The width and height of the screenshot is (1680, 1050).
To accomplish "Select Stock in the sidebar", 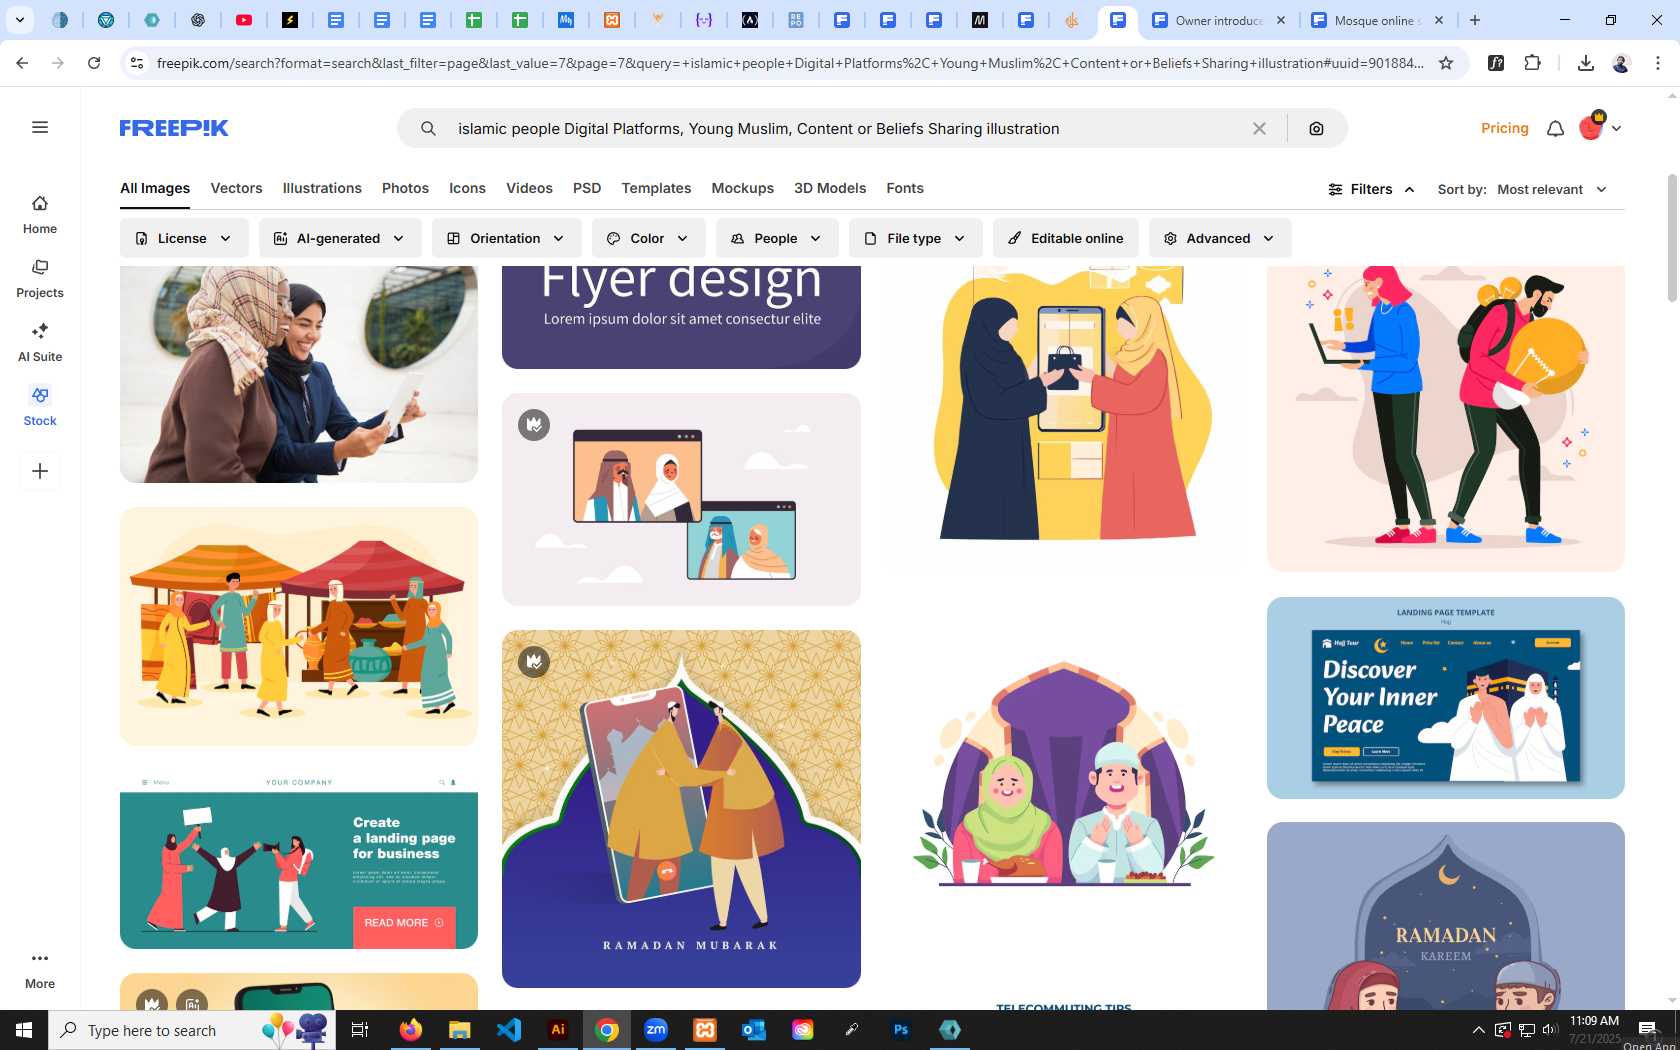I will click(40, 407).
